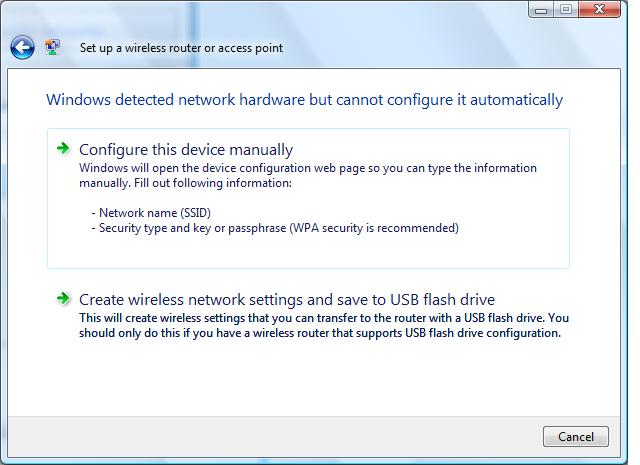Click text about router supporting USB configuration
Screen dimensions: 640x465
coord(320,333)
